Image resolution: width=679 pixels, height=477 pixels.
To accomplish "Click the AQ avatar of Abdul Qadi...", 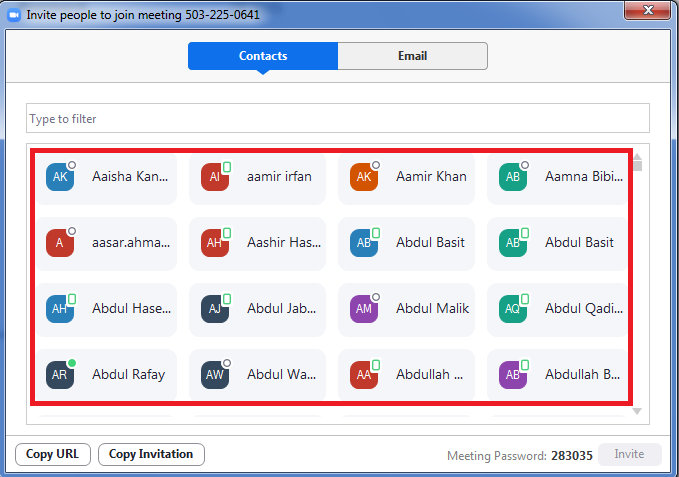I will [513, 309].
